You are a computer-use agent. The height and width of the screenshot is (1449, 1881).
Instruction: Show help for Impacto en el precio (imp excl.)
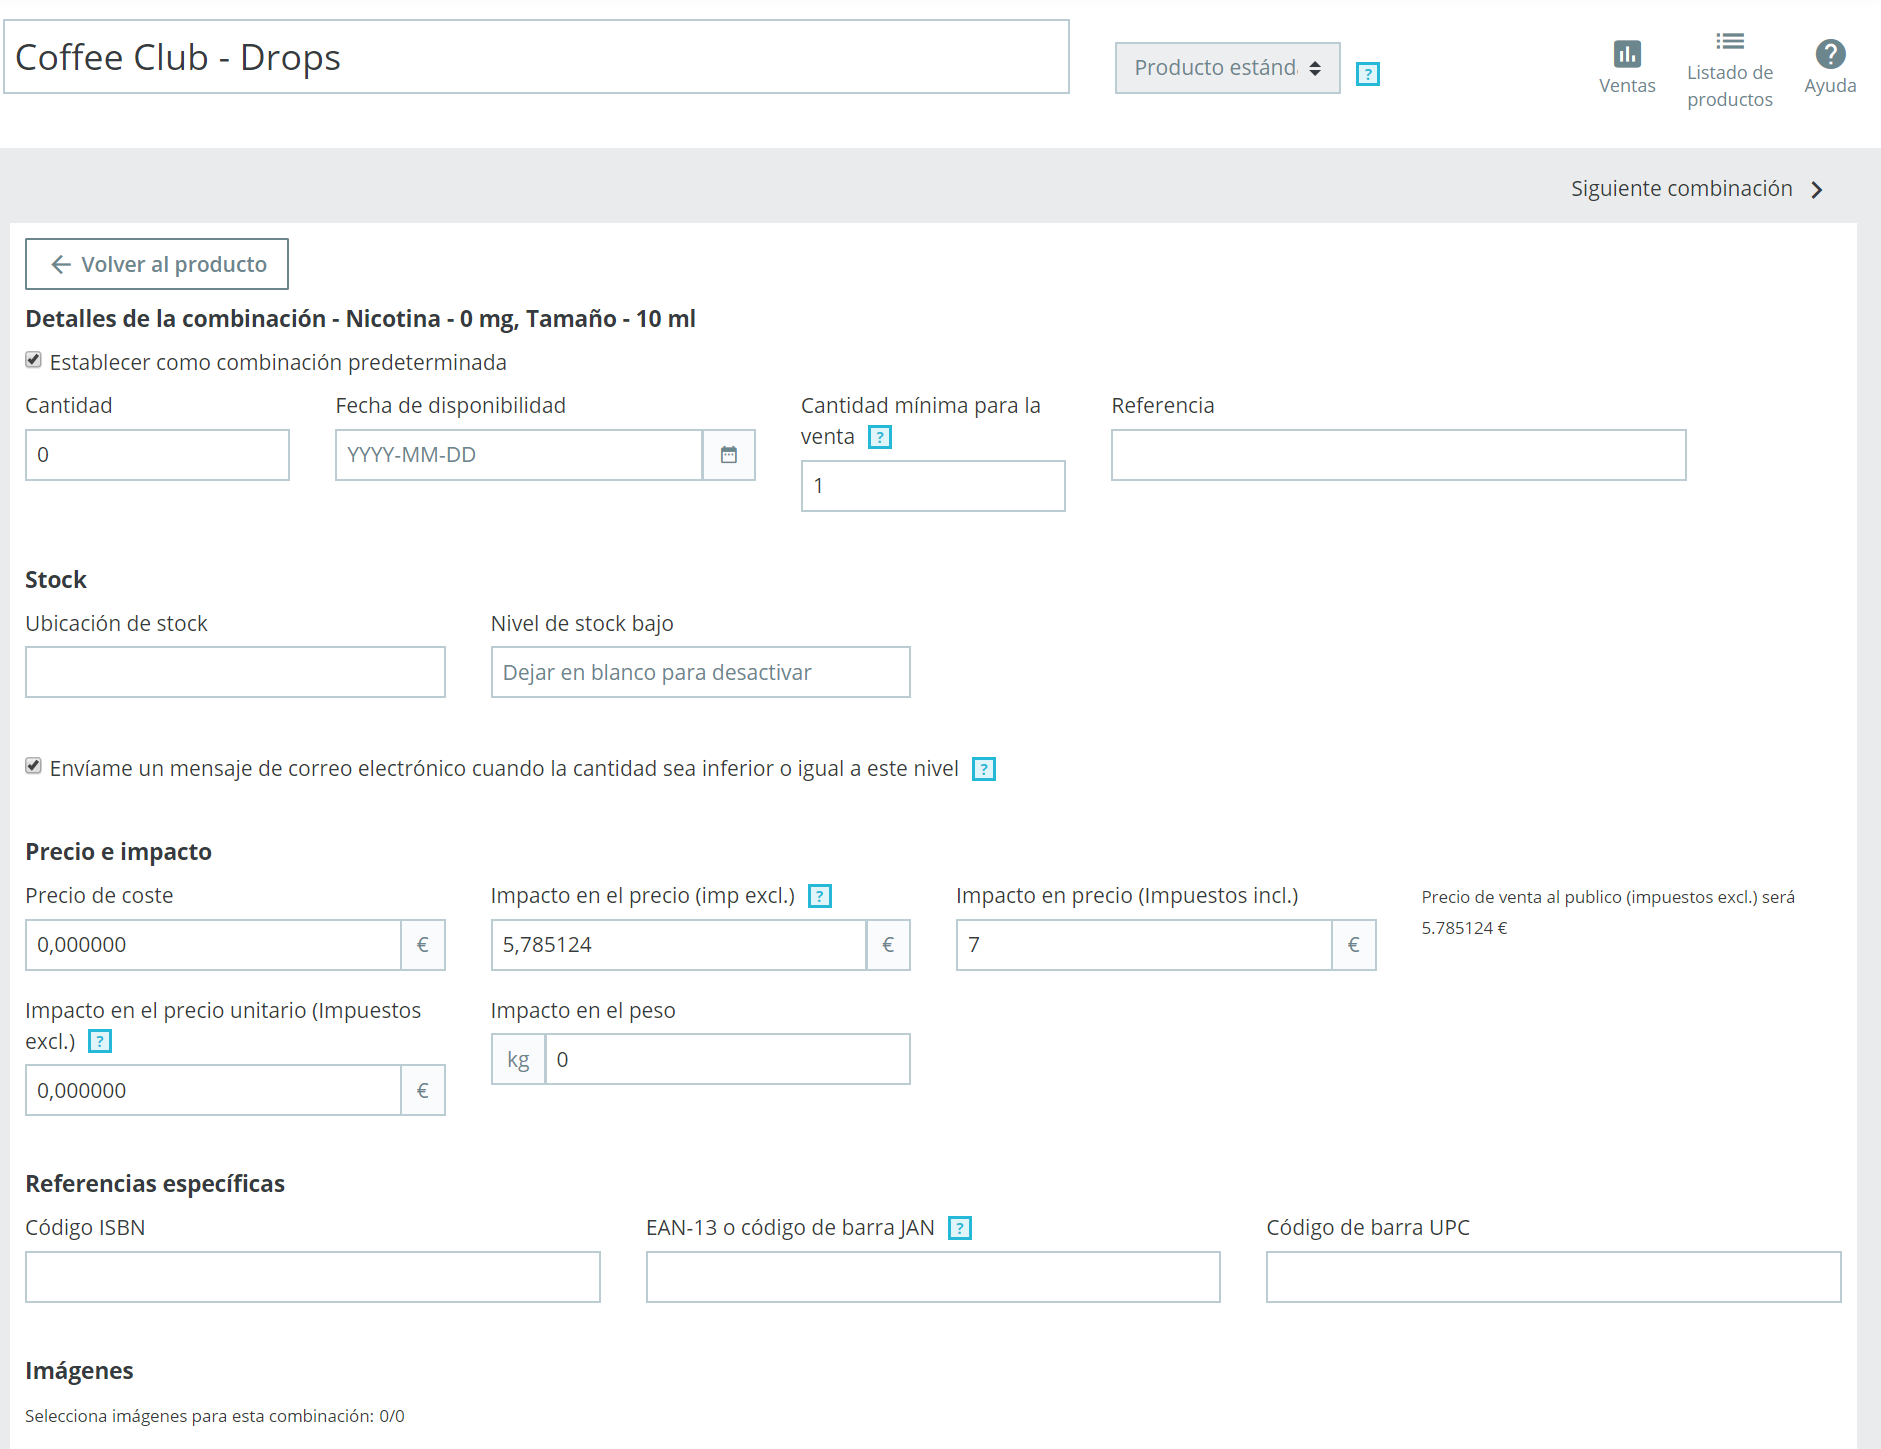820,896
